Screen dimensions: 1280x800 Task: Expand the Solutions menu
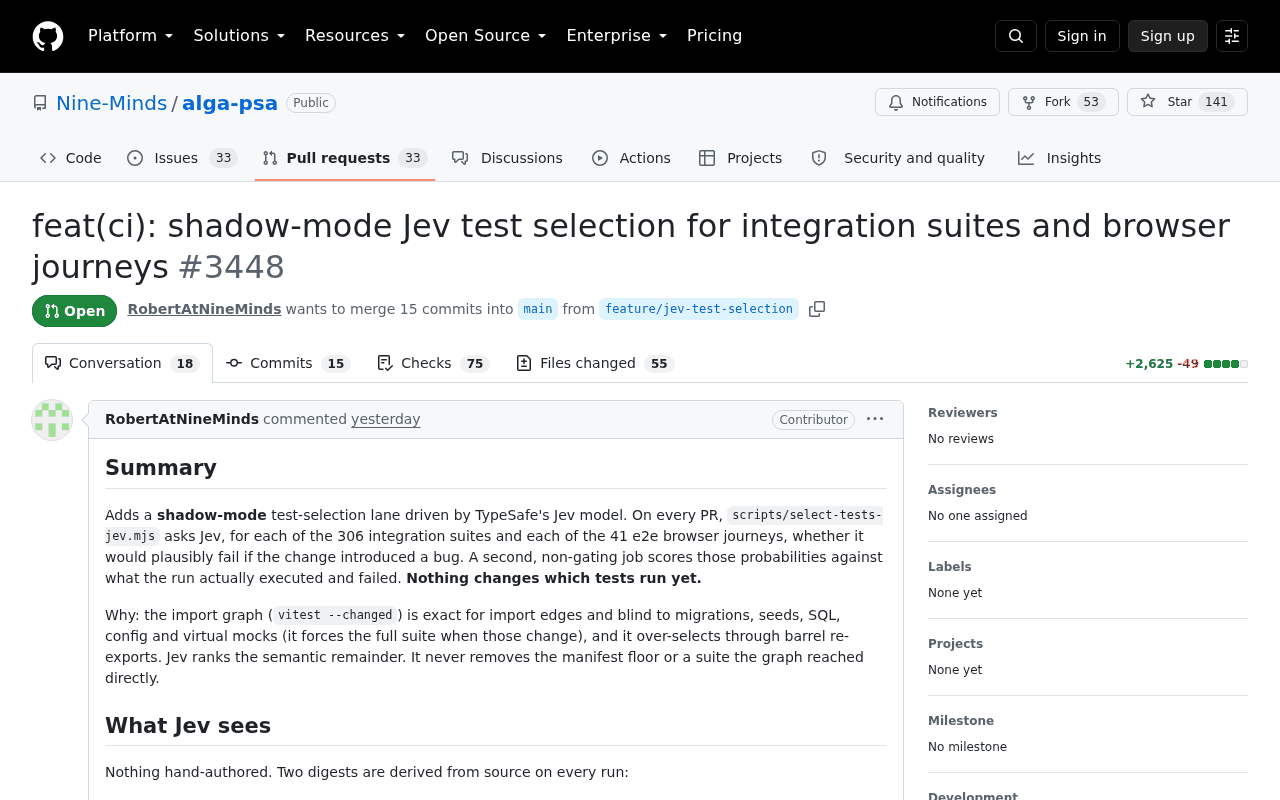coord(239,36)
